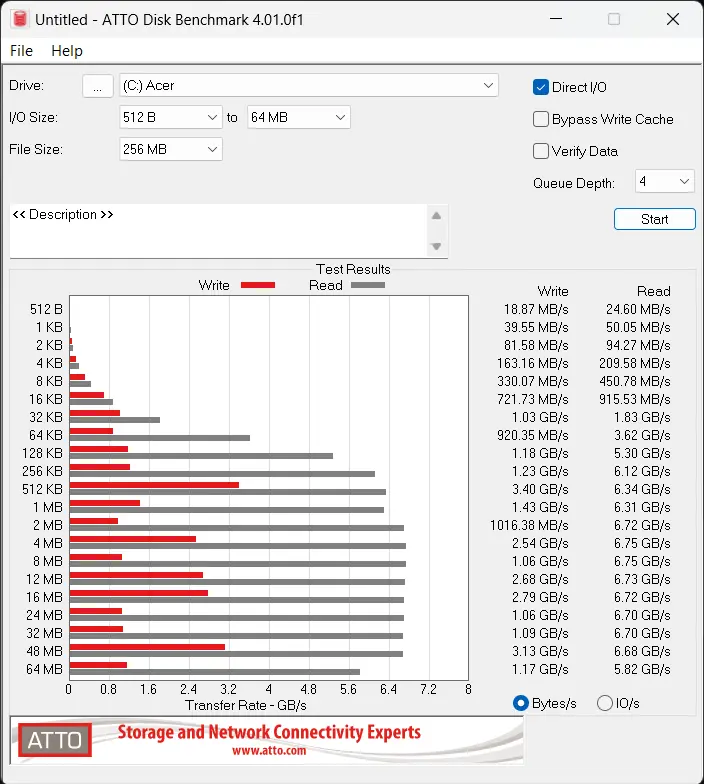The image size is (704, 784).
Task: Click the '128 KB' chart row label
Action: click(42, 454)
